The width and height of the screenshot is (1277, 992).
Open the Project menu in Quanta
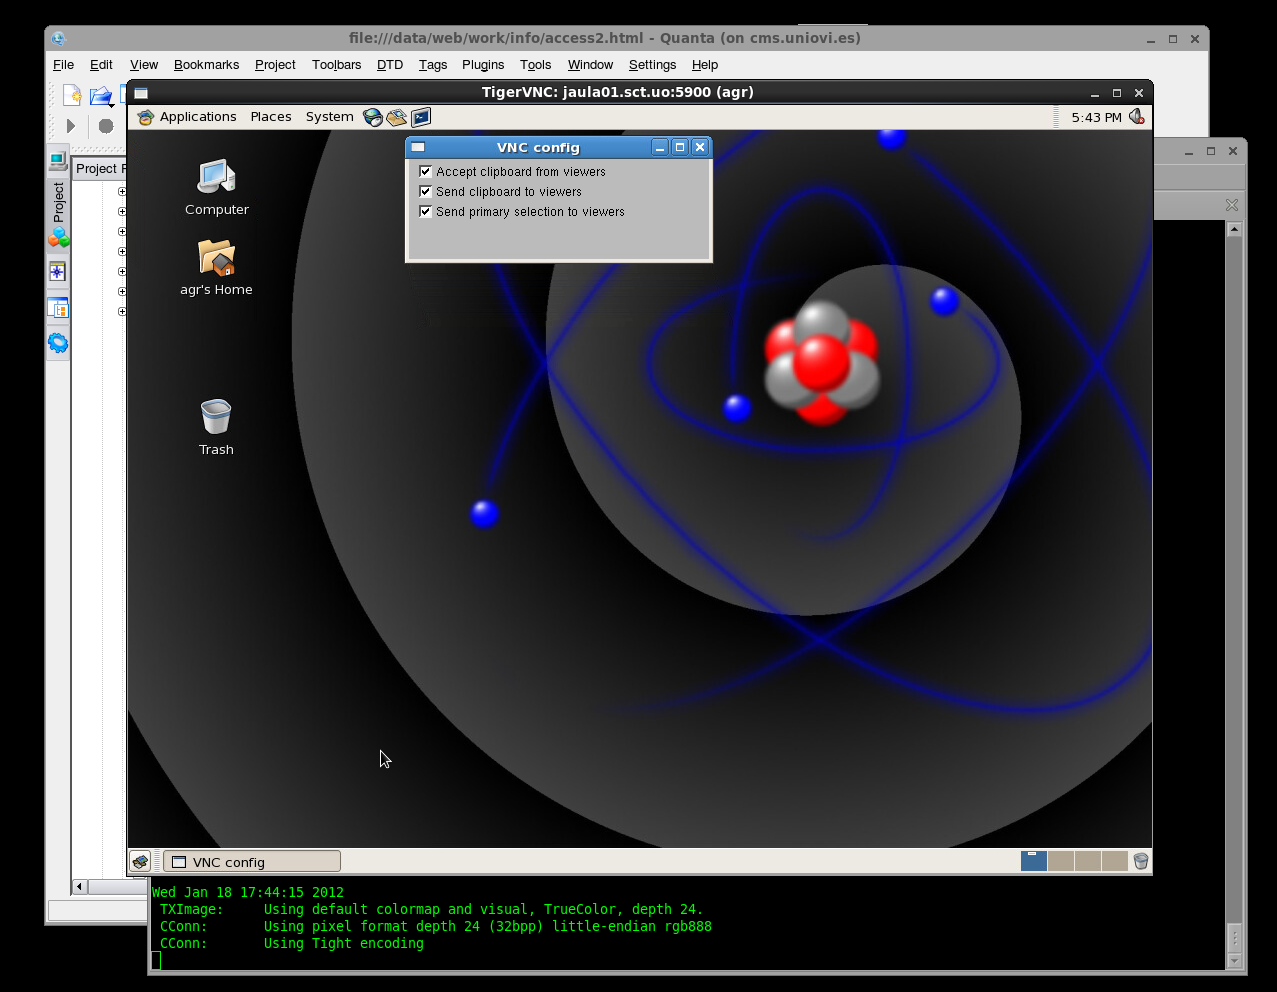click(x=275, y=65)
